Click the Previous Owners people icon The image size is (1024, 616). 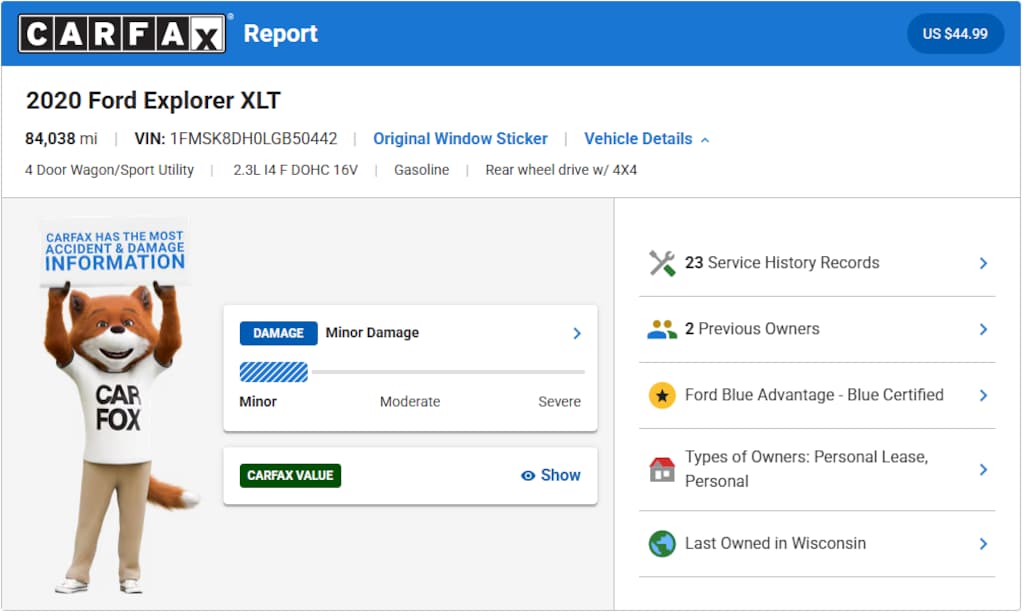pos(662,329)
